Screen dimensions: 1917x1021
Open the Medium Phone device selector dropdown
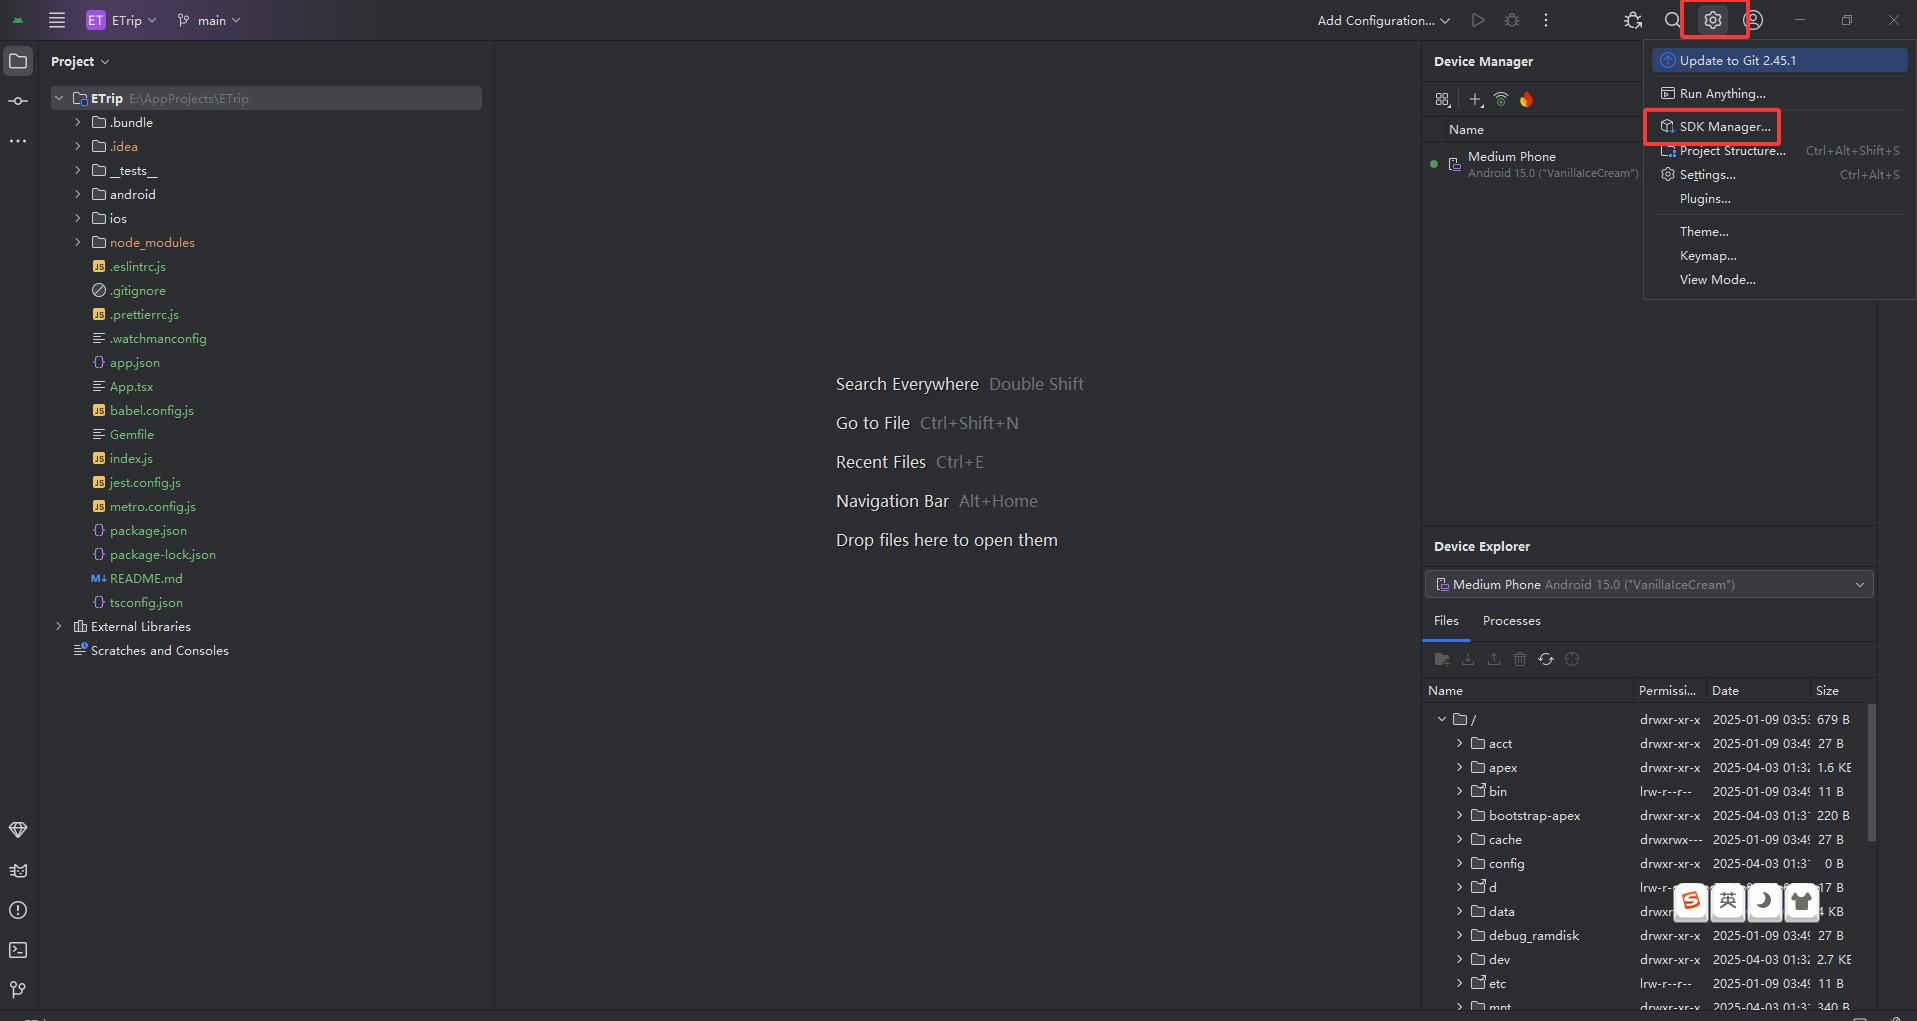pos(1648,584)
